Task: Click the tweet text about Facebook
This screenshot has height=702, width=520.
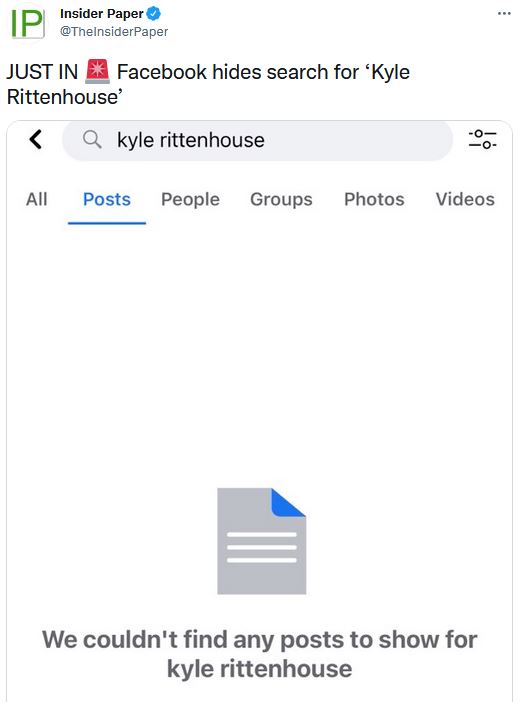Action: 208,84
